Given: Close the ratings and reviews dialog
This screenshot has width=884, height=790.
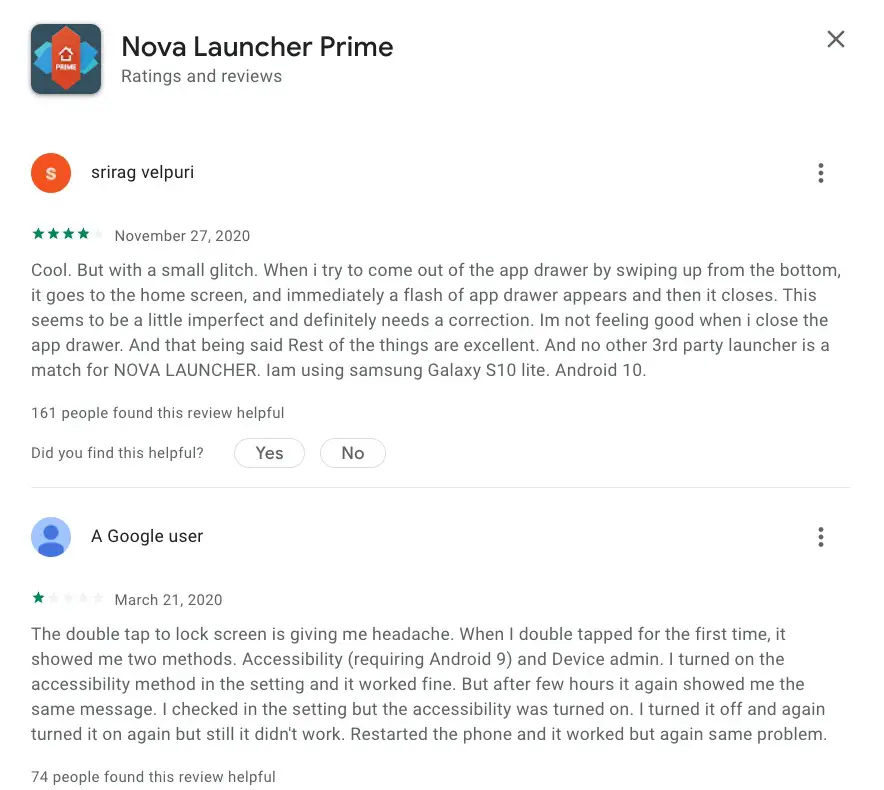Looking at the screenshot, I should click(x=836, y=39).
